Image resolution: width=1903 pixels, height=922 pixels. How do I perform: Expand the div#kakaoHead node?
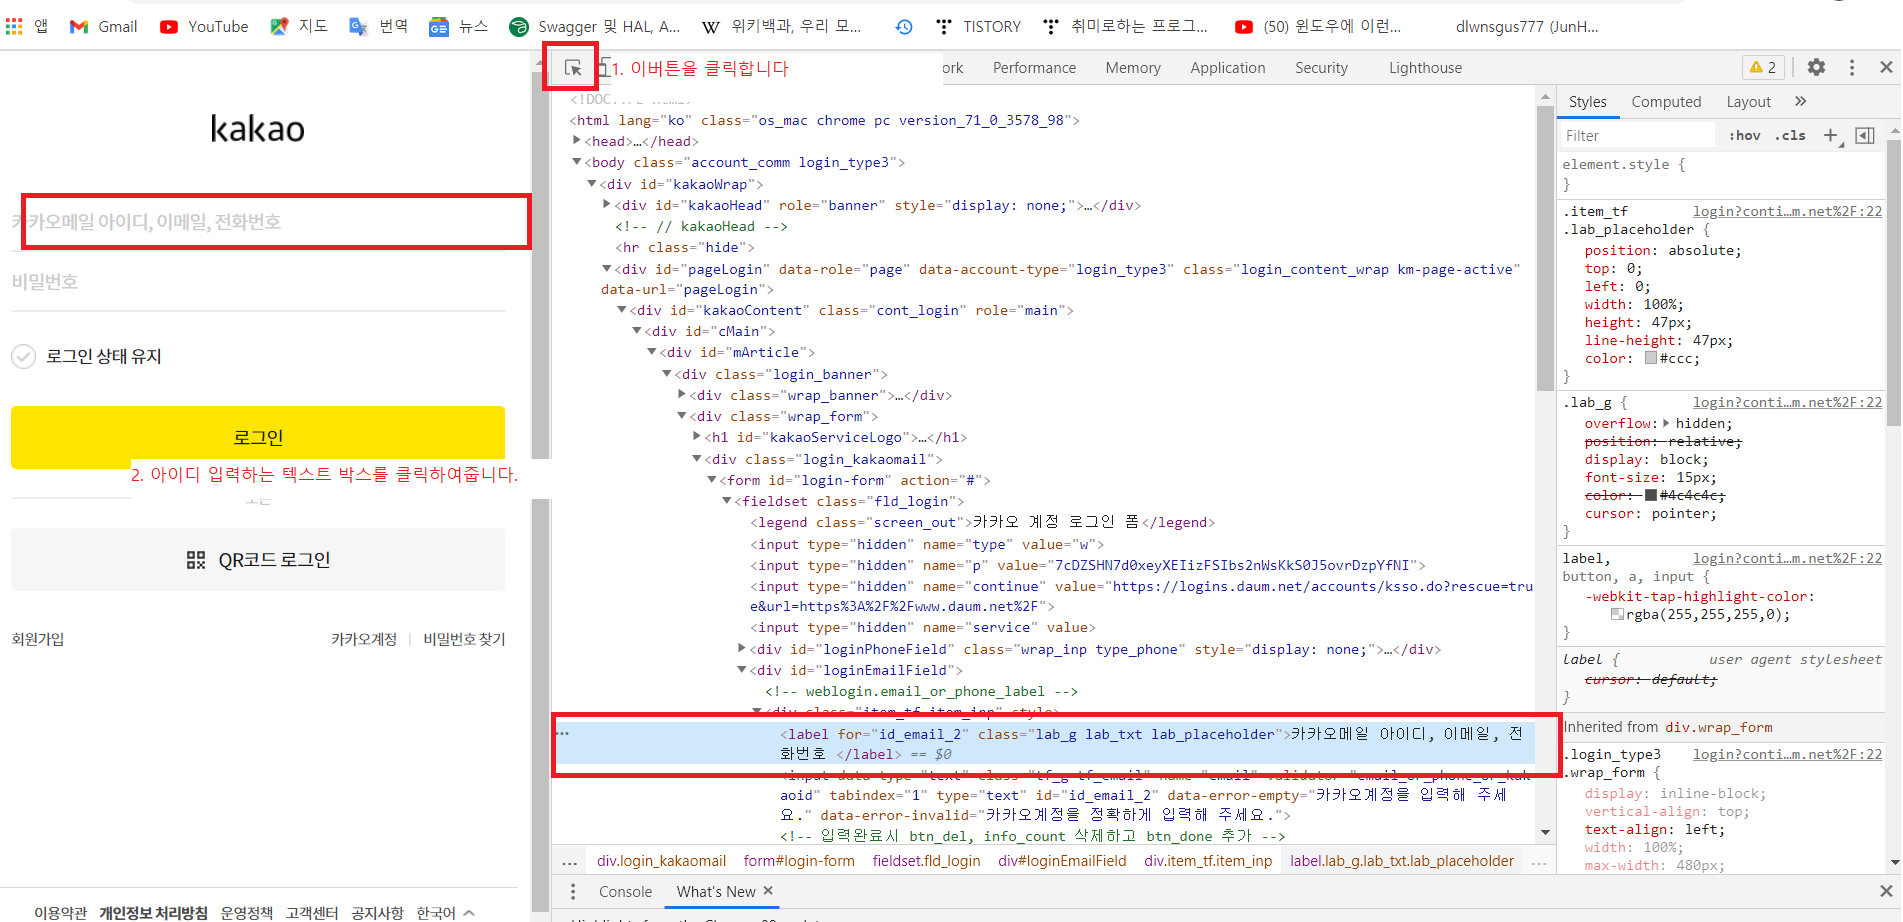click(x=607, y=204)
